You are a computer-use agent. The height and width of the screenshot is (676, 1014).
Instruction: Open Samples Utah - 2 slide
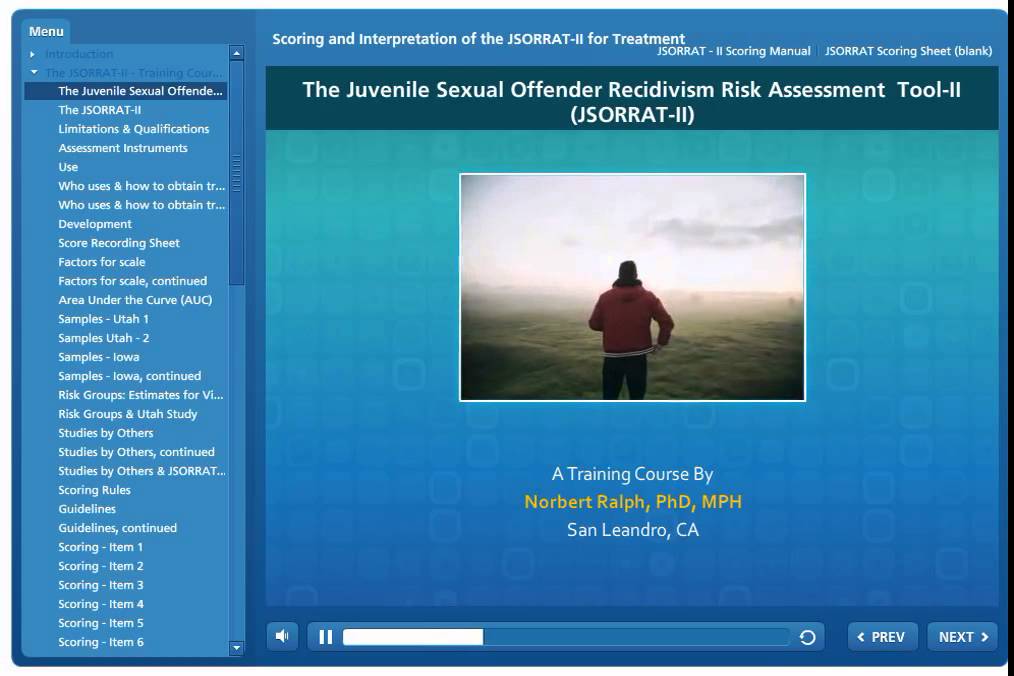tap(103, 338)
